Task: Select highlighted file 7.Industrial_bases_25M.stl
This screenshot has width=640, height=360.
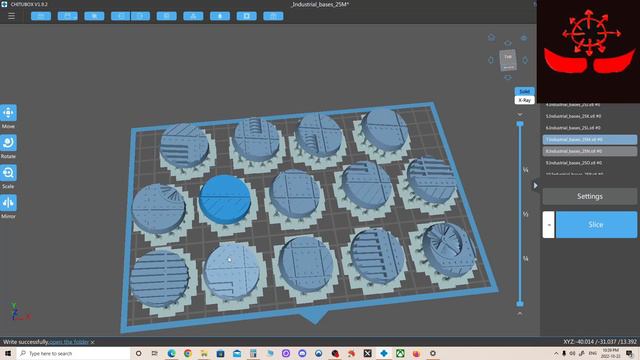Action: [x=589, y=140]
